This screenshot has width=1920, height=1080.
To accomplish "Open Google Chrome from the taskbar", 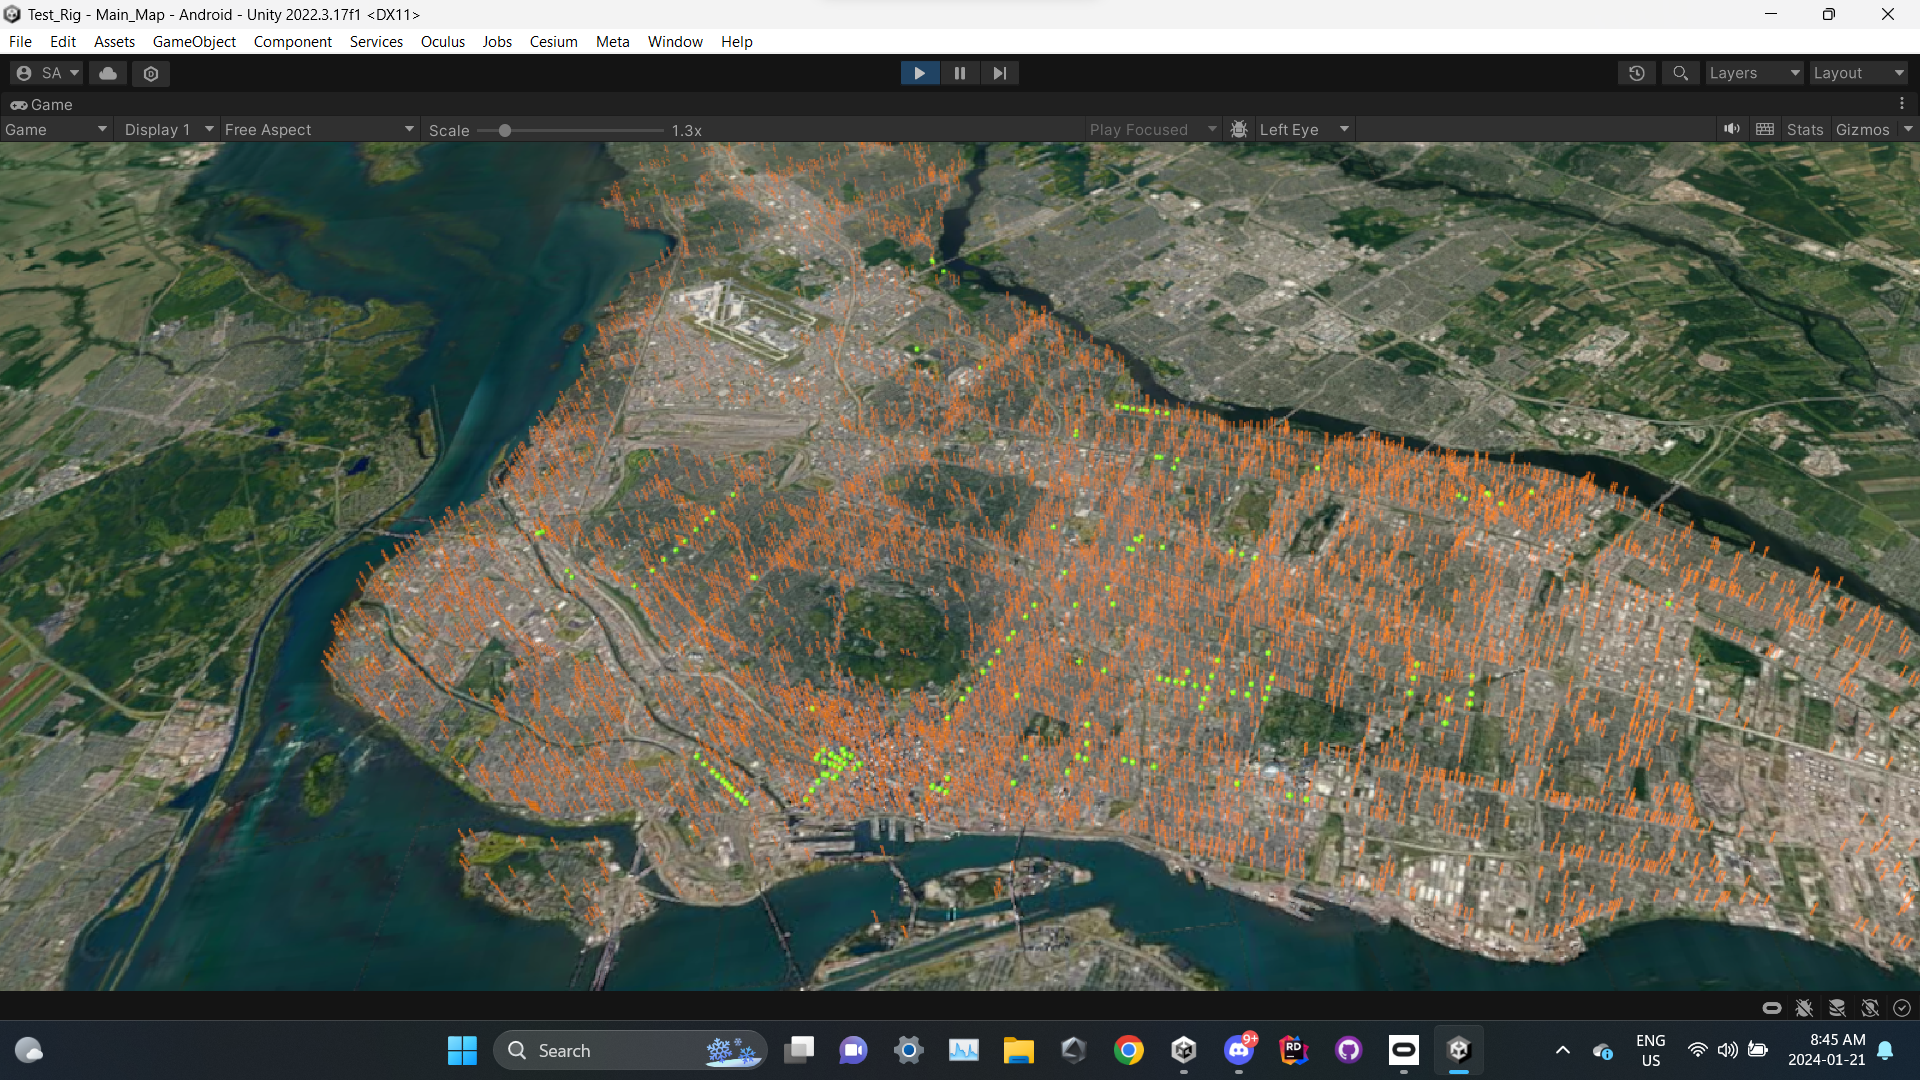I will 1128,1050.
